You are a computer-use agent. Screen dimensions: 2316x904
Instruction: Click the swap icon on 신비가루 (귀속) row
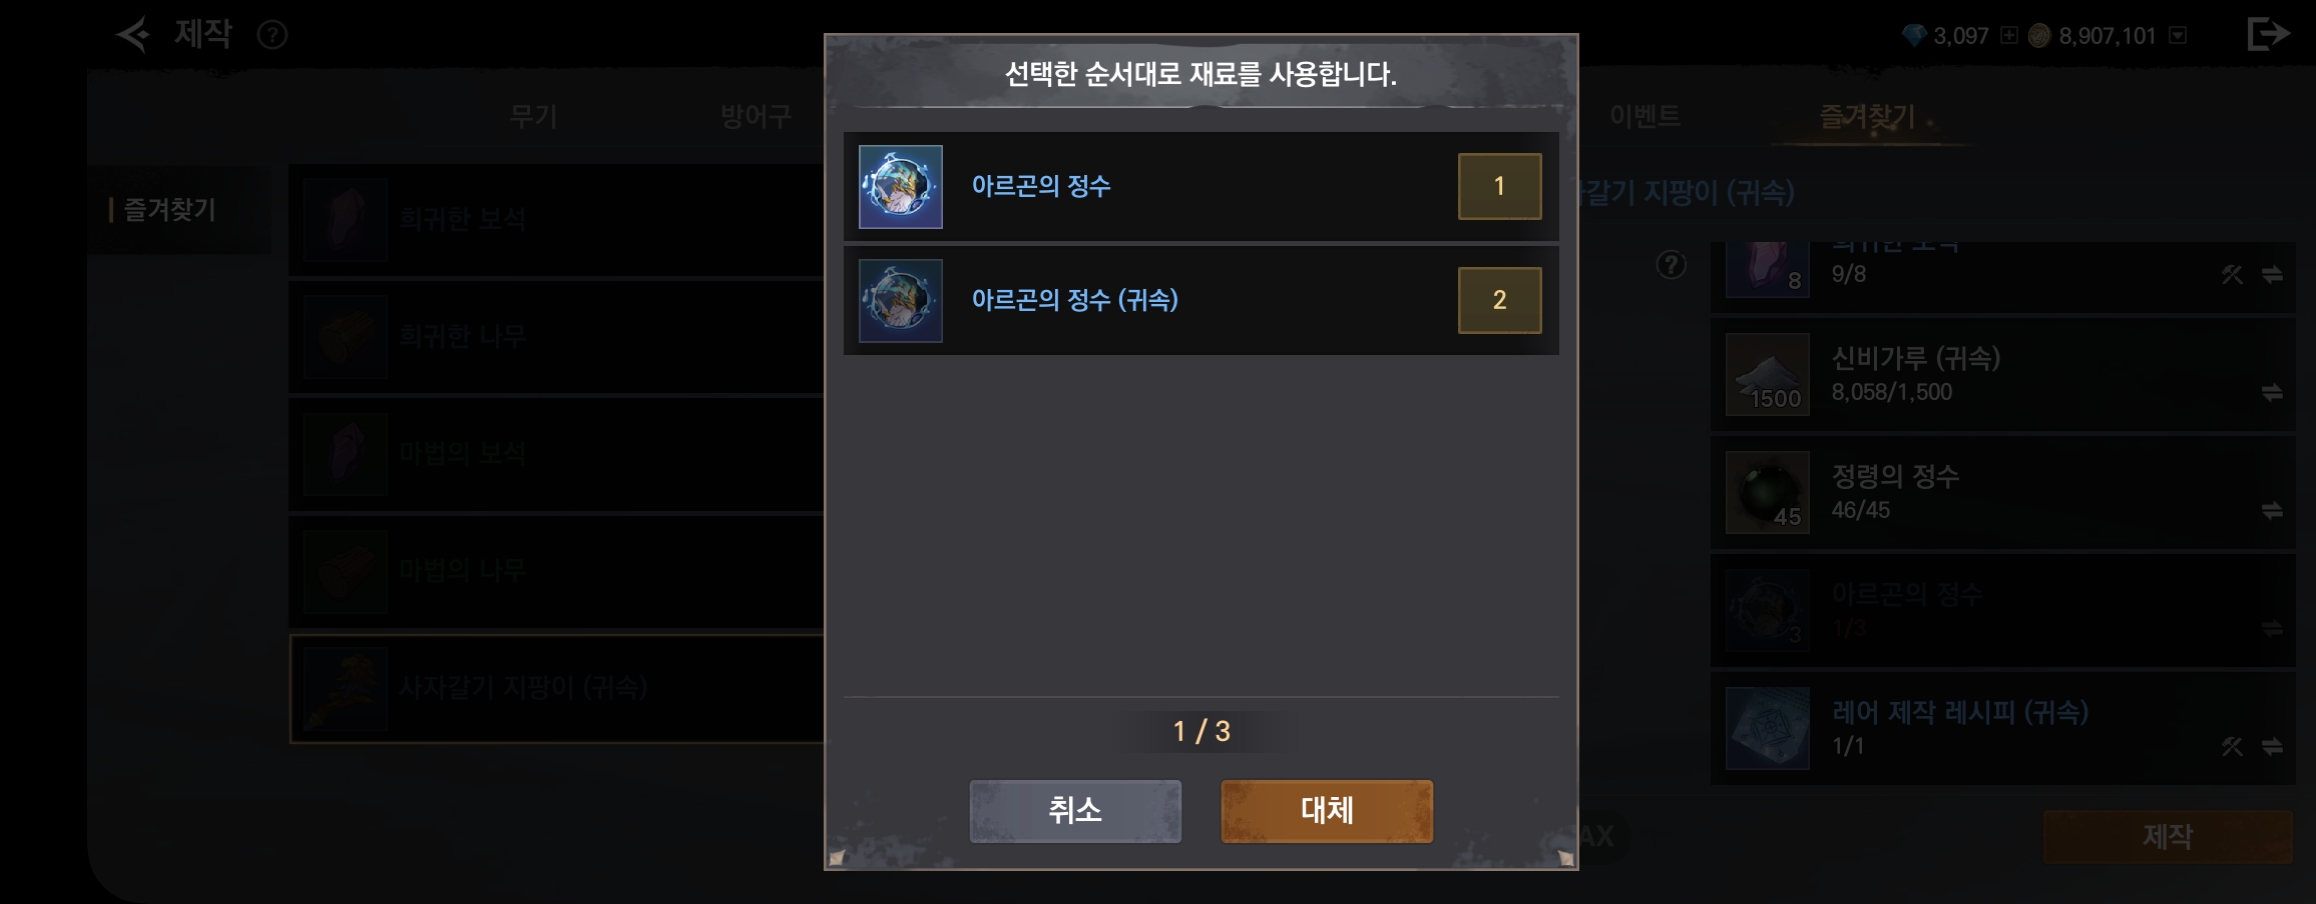2272,393
